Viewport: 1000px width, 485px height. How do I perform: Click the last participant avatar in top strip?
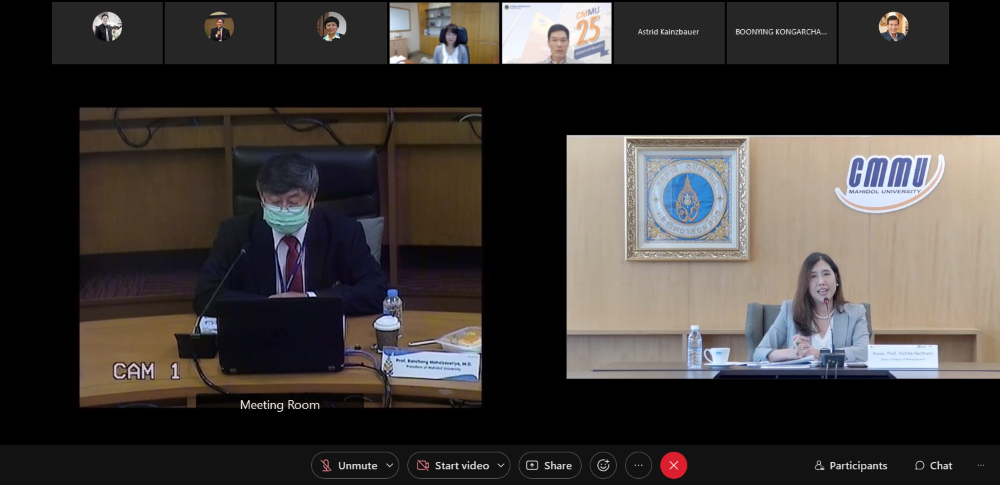[x=893, y=28]
